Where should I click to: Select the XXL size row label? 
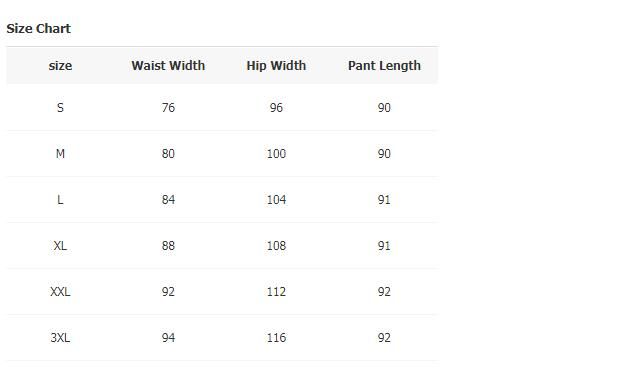point(60,292)
